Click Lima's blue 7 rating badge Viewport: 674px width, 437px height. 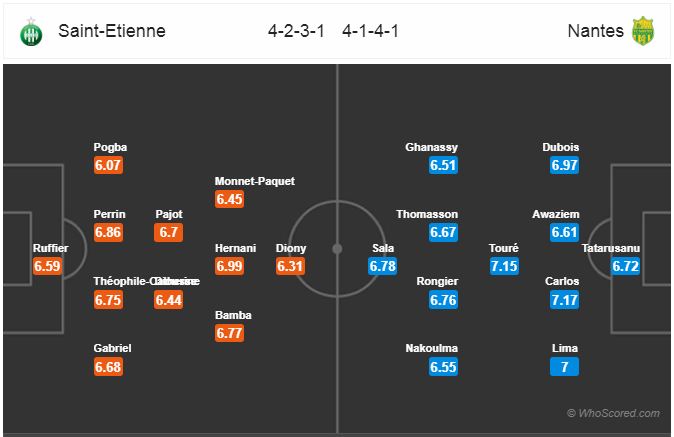click(564, 367)
